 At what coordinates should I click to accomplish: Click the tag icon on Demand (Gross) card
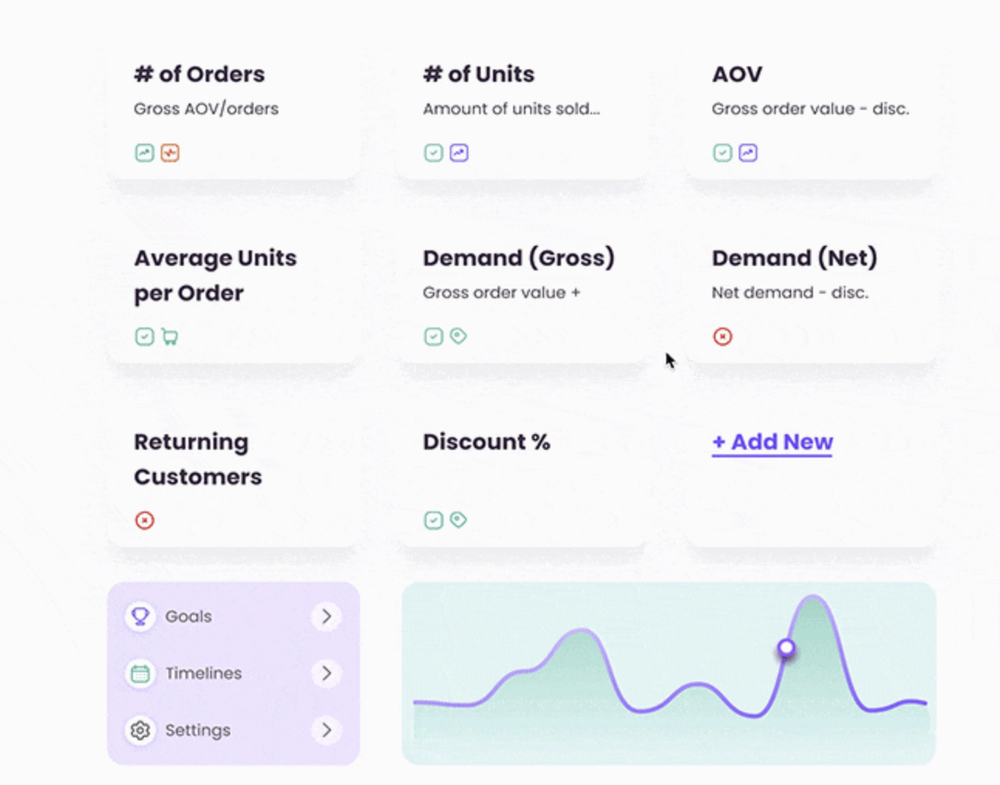coord(459,336)
